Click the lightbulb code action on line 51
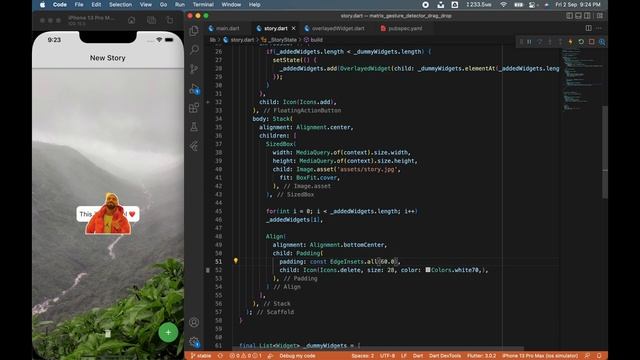This screenshot has width=640, height=360. (x=236, y=261)
